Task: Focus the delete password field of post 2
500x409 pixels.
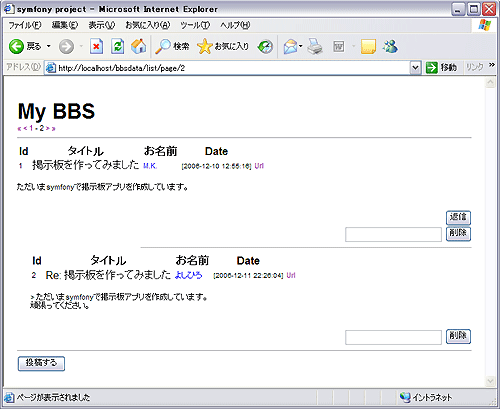Action: click(x=393, y=337)
